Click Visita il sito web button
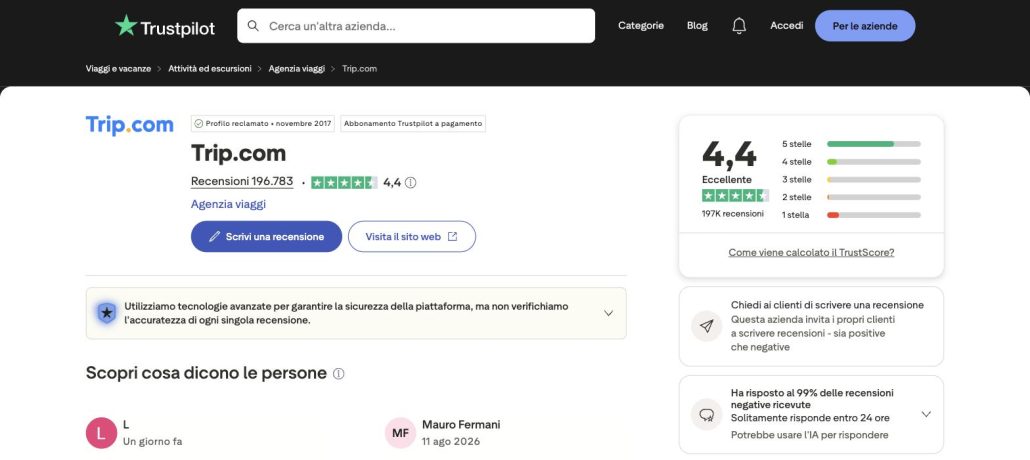The height and width of the screenshot is (460, 1030). tap(412, 237)
